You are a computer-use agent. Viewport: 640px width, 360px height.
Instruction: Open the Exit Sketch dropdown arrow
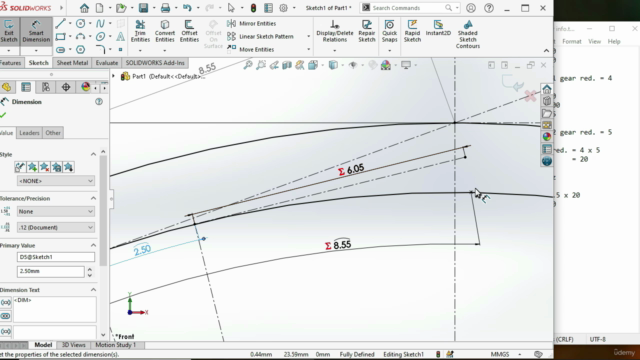click(9, 51)
